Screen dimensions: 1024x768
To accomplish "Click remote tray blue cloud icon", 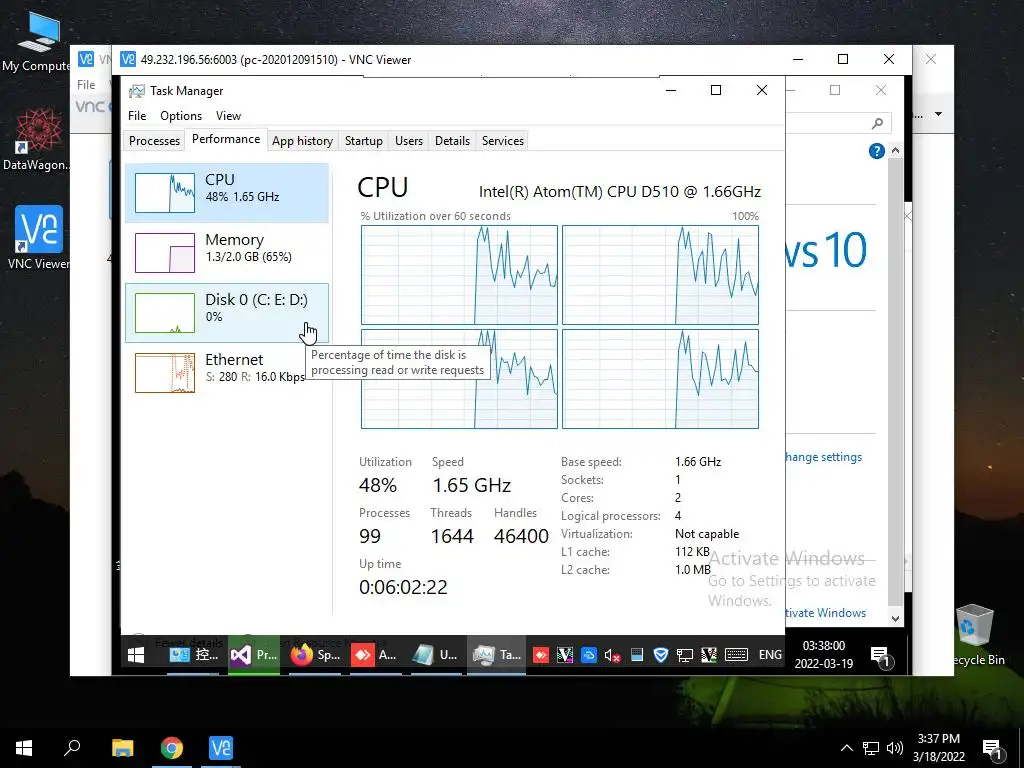I will pyautogui.click(x=588, y=654).
